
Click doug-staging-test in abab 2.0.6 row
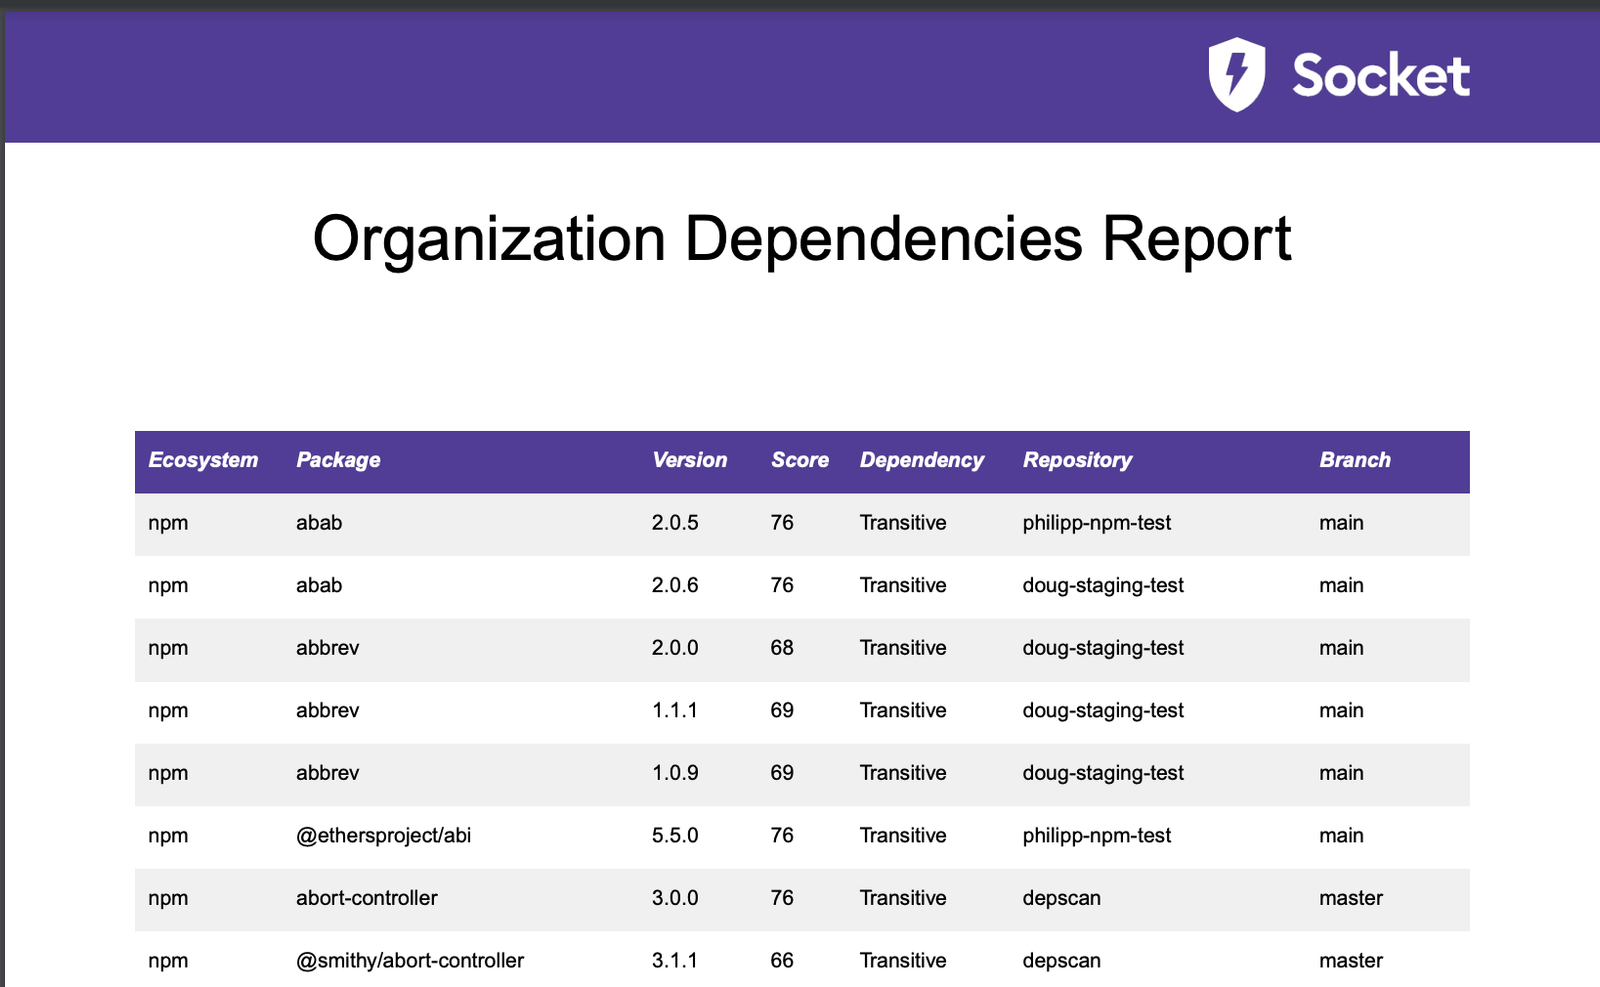point(1103,586)
